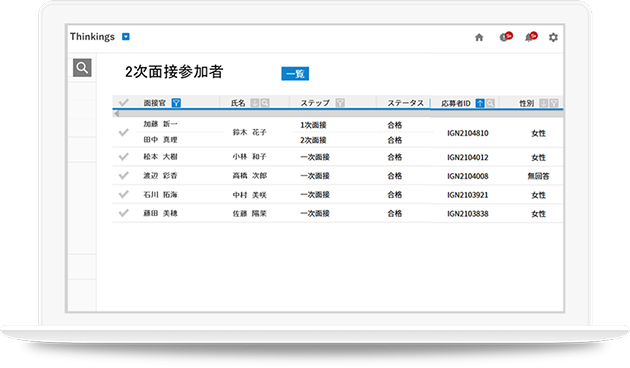Select applicant ID IGN2103921
The height and width of the screenshot is (368, 630).
pos(468,195)
